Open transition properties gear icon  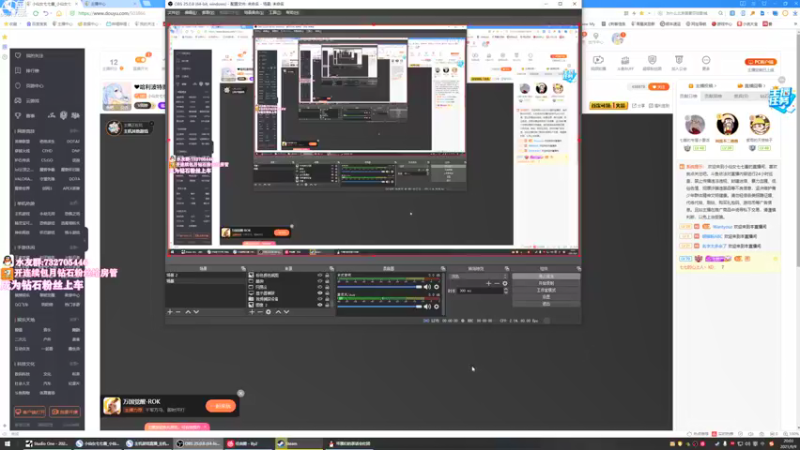click(505, 283)
